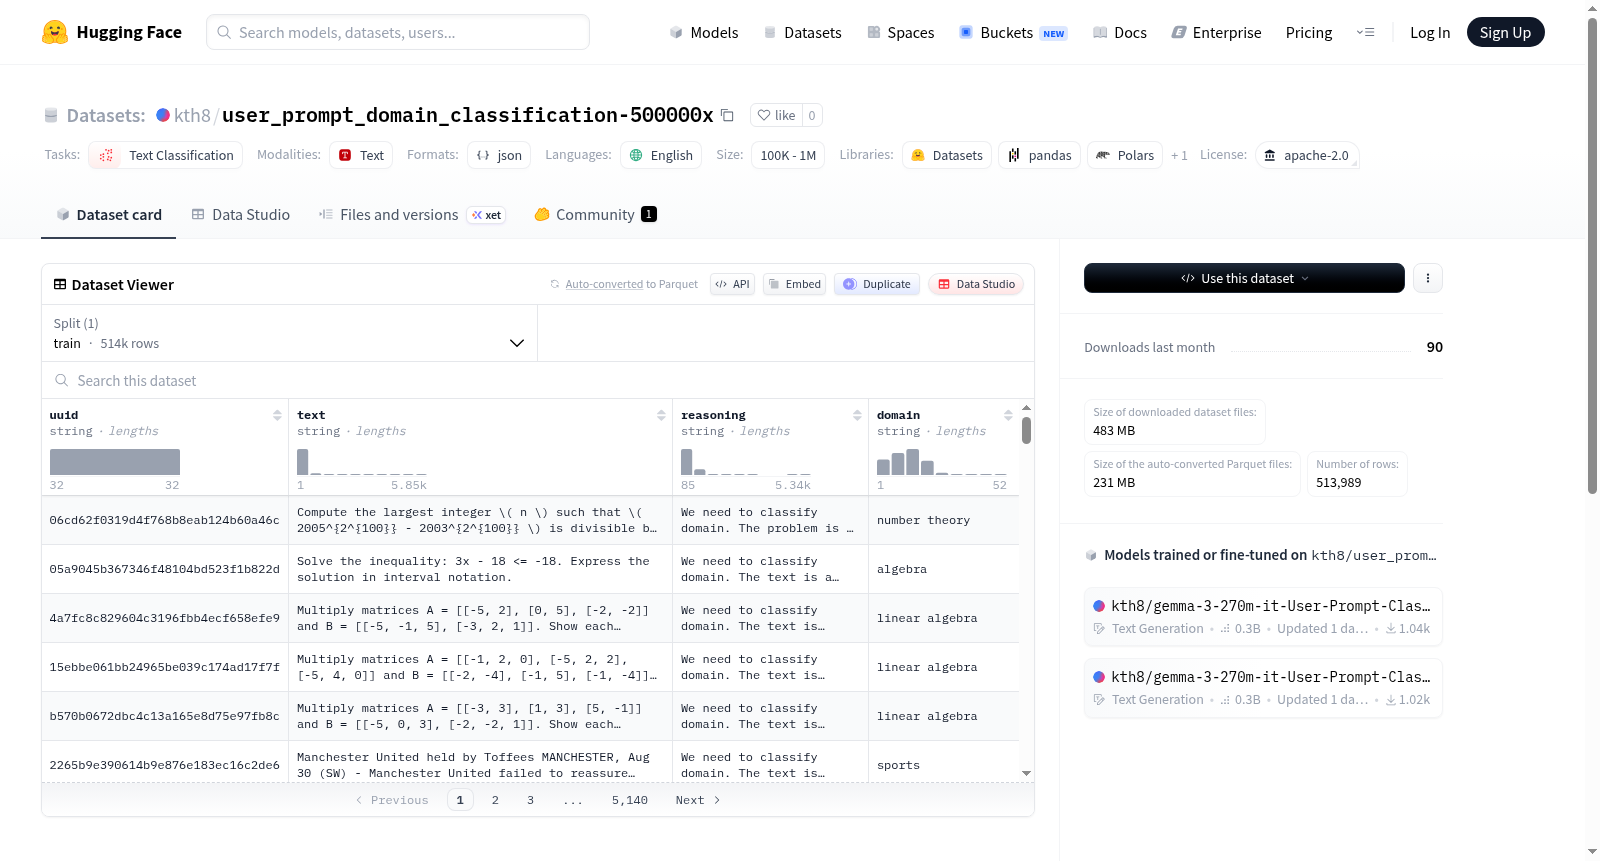Click the Sign Up button
This screenshot has height=861, width=1600.
coord(1505,33)
